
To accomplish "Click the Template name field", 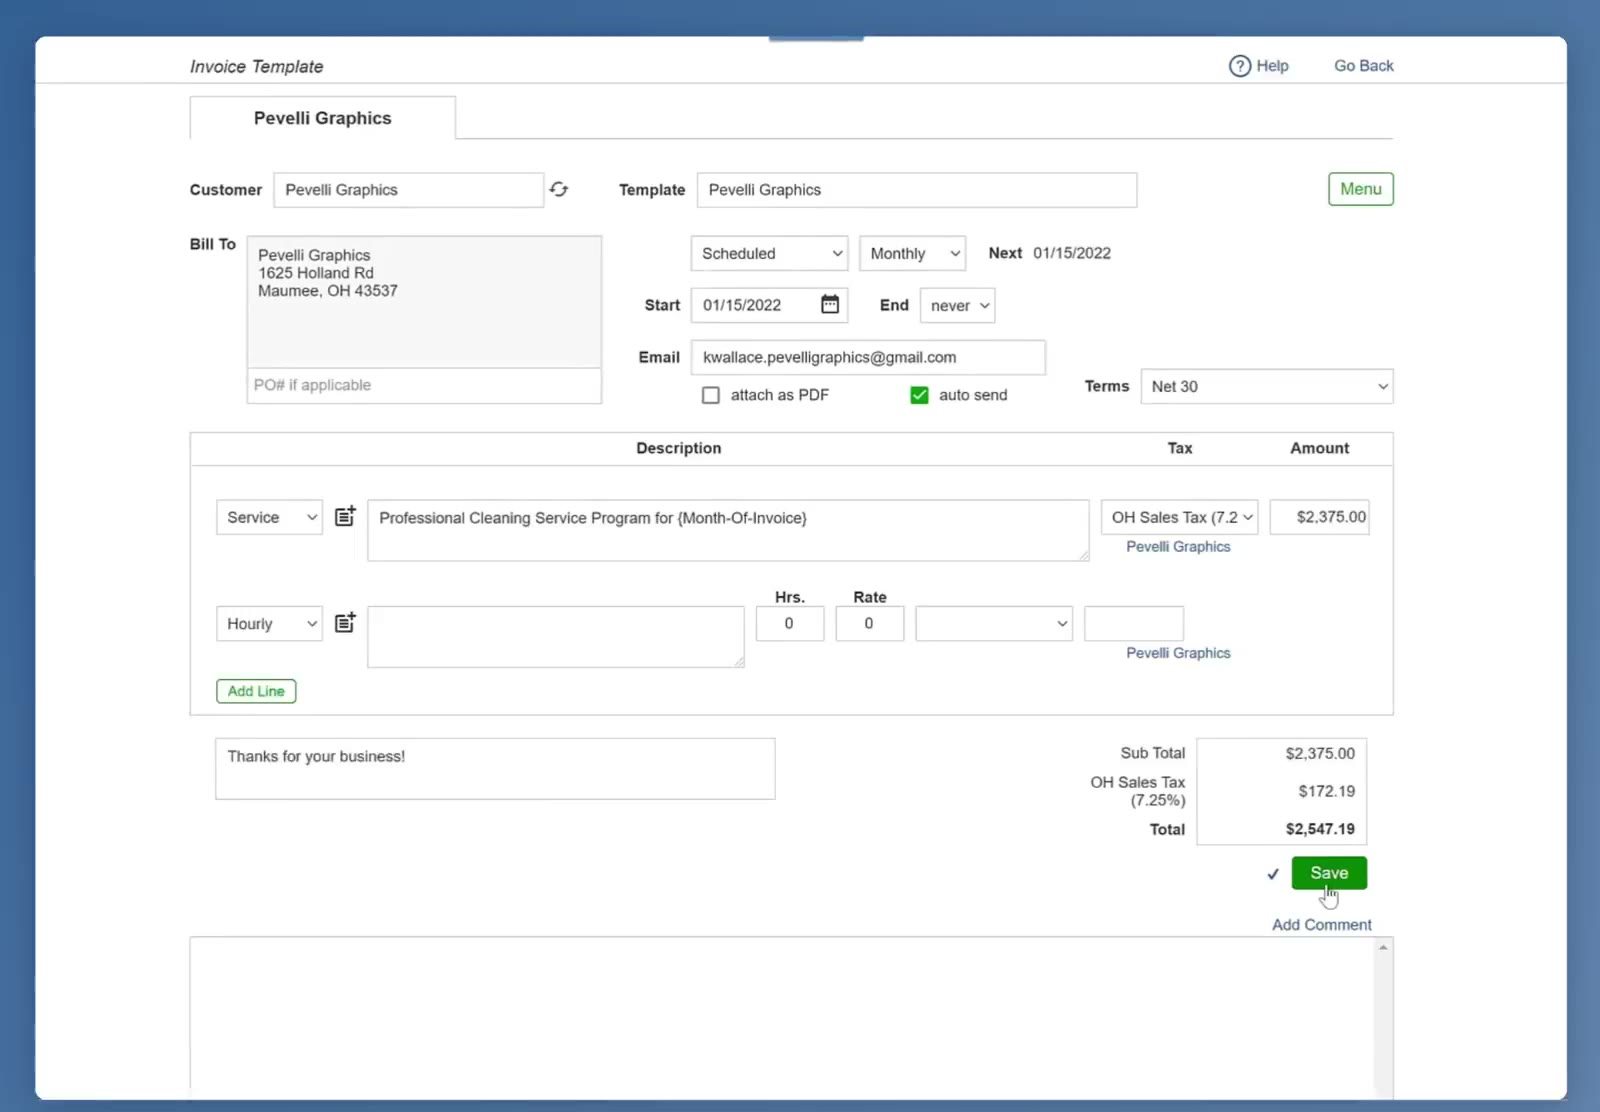I will tap(917, 190).
